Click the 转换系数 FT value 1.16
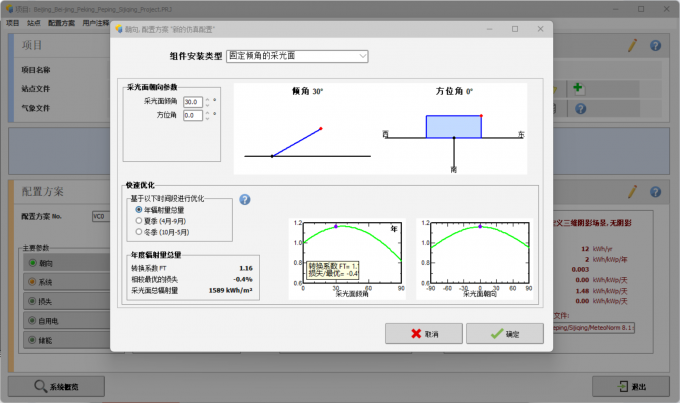Viewport: 680px width, 403px height. [x=246, y=268]
